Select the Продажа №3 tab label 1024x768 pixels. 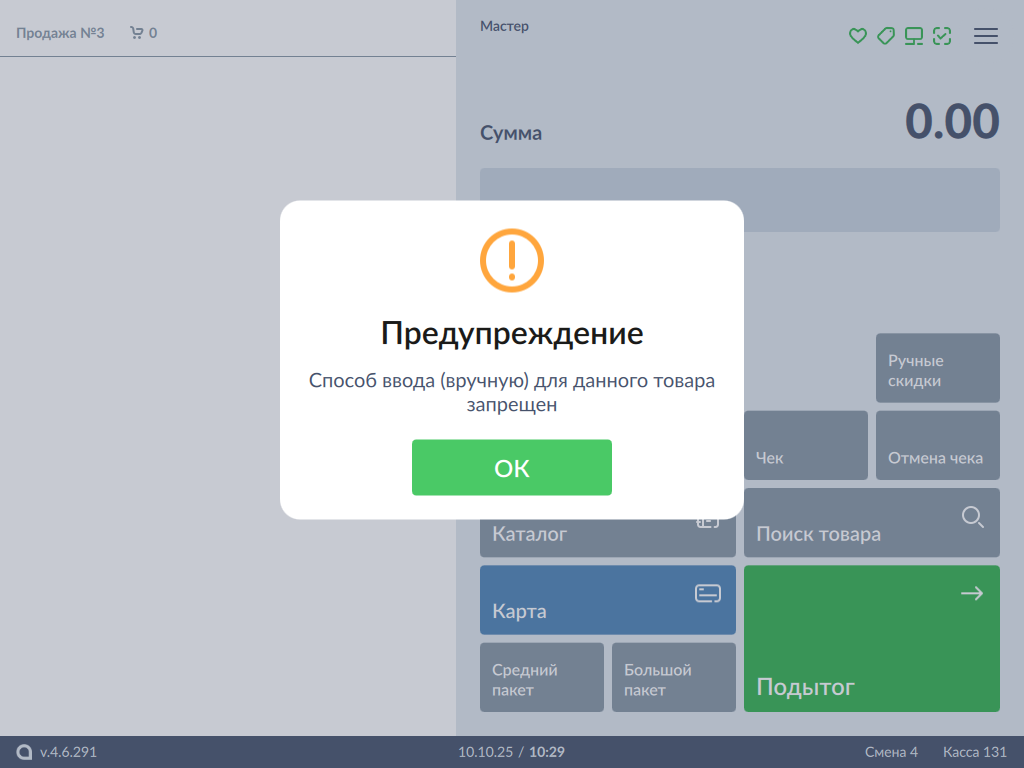60,33
